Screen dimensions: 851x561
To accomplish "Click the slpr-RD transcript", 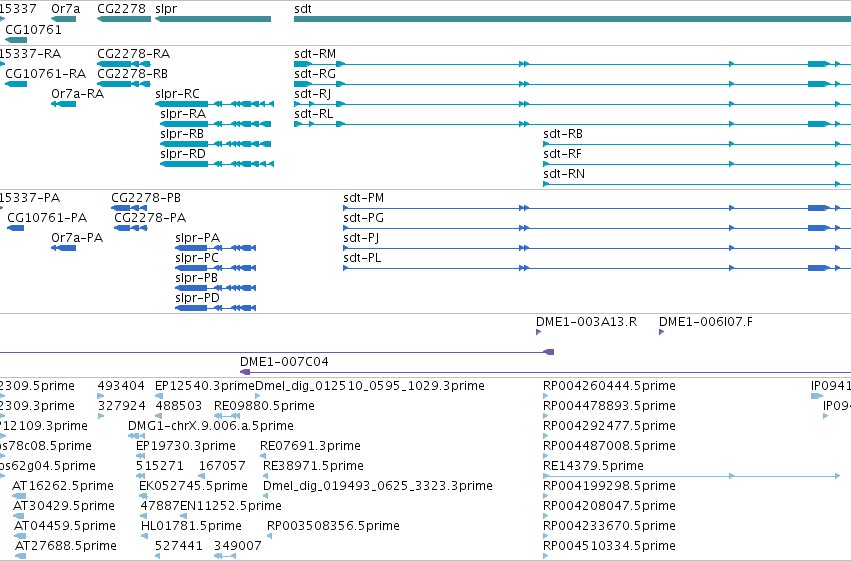I will 217,164.
